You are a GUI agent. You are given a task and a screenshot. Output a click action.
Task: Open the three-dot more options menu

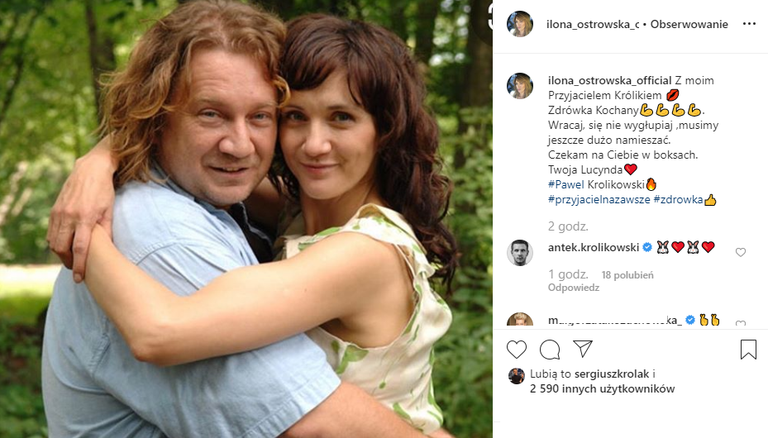(749, 24)
